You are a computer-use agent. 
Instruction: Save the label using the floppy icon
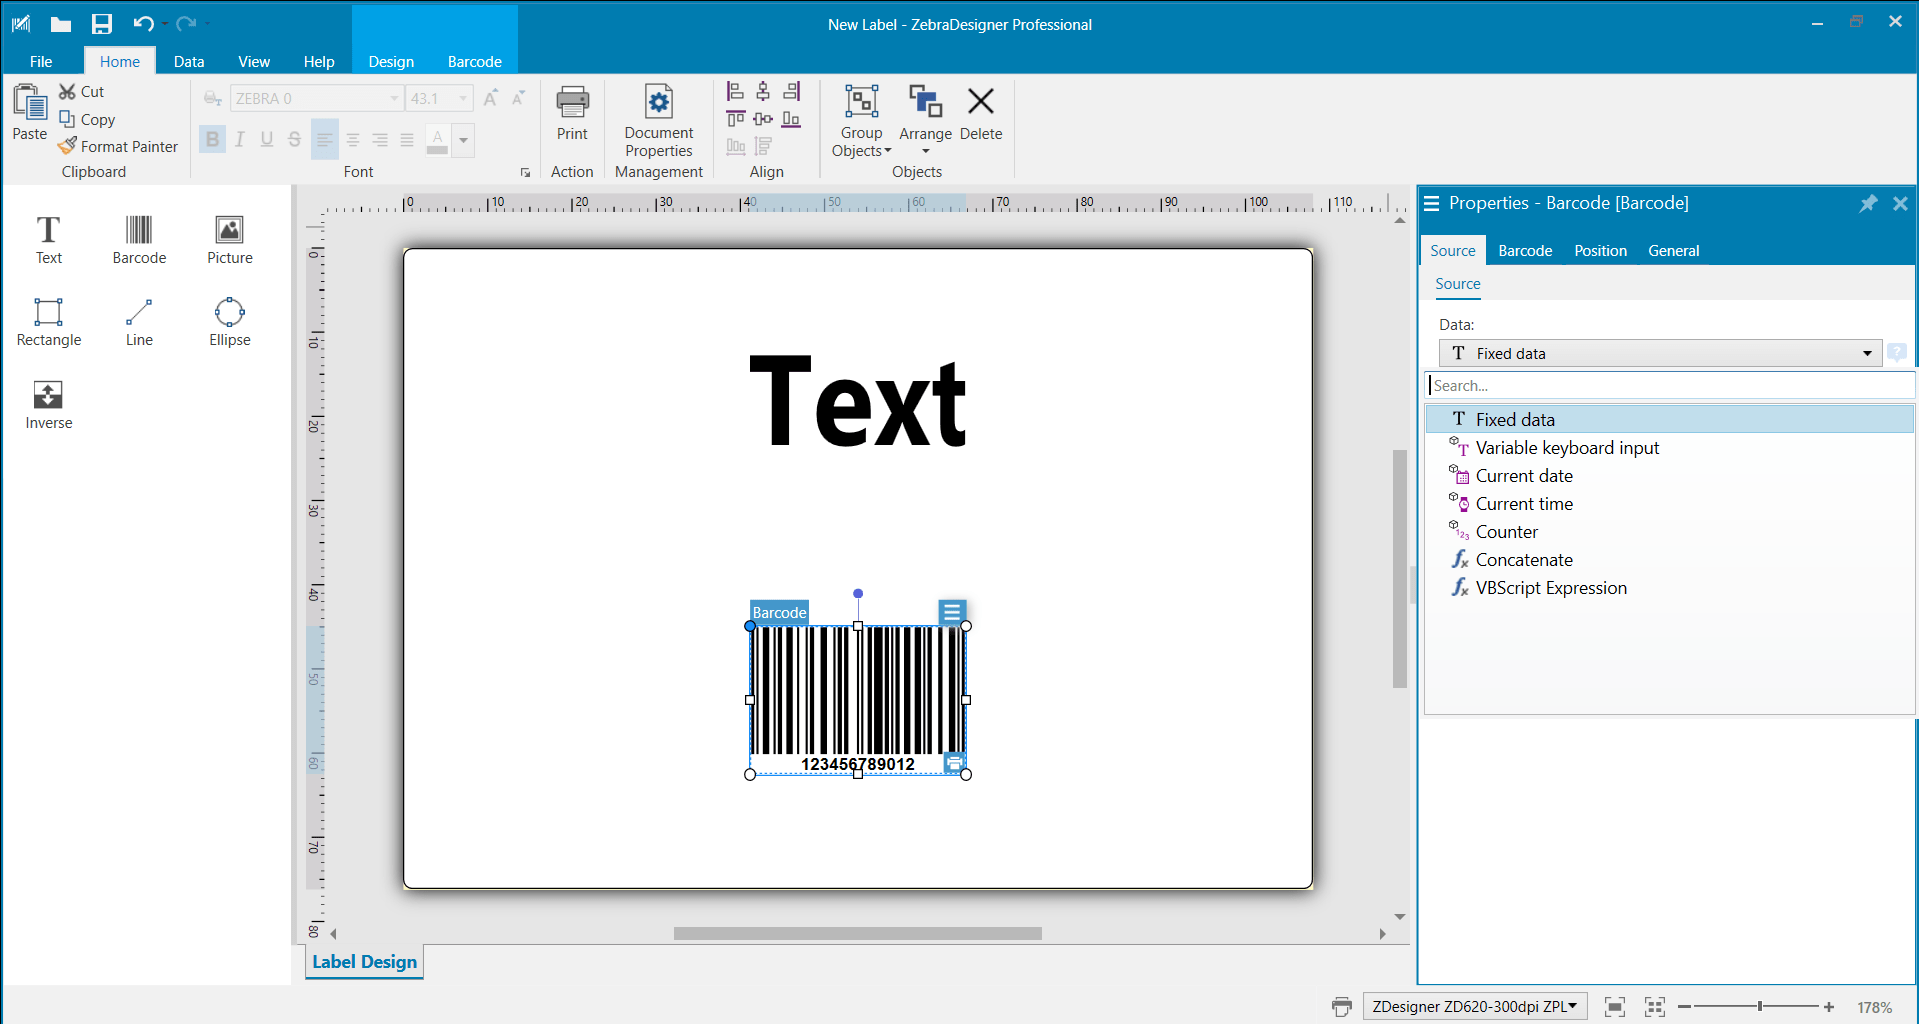tap(102, 24)
